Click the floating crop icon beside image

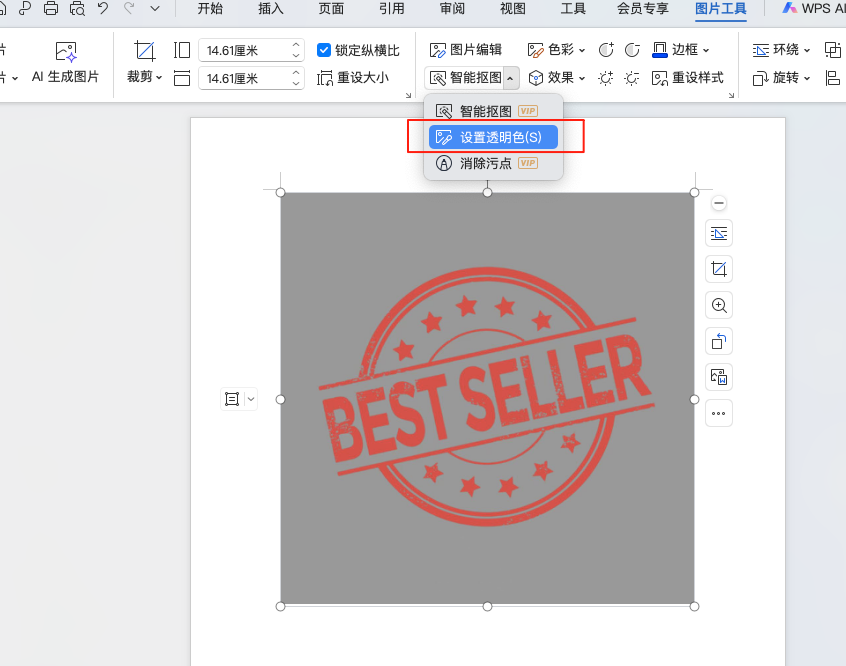719,269
